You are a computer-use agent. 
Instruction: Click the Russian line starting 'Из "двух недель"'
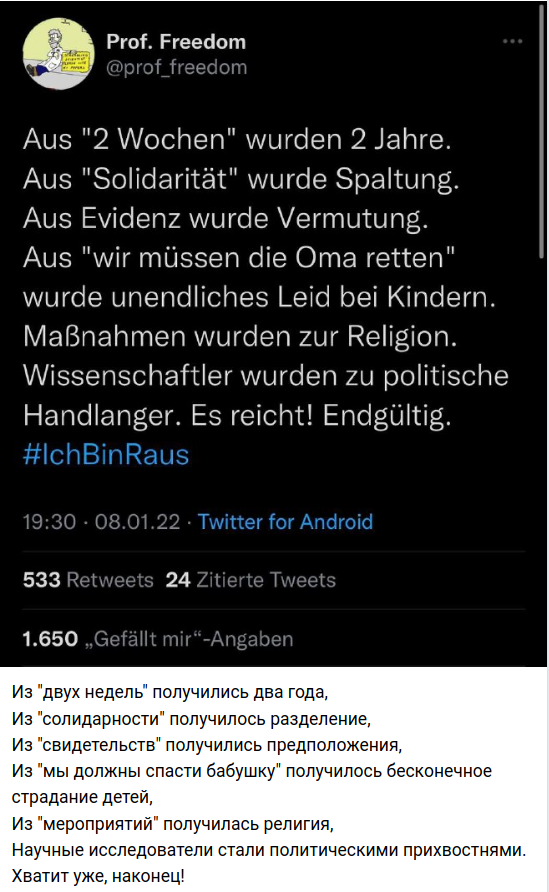point(170,692)
